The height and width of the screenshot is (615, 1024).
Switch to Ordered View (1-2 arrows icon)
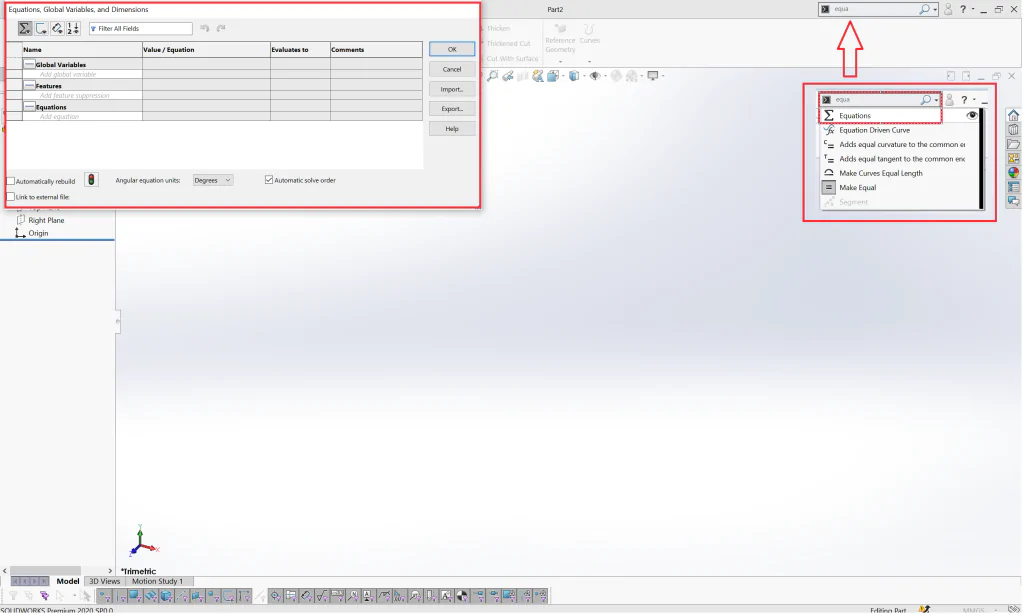point(73,28)
